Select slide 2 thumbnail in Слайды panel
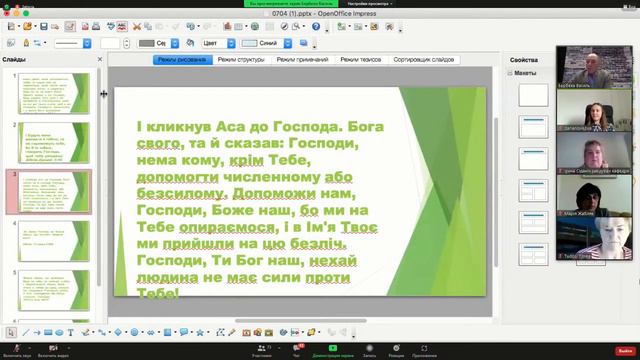 point(54,142)
